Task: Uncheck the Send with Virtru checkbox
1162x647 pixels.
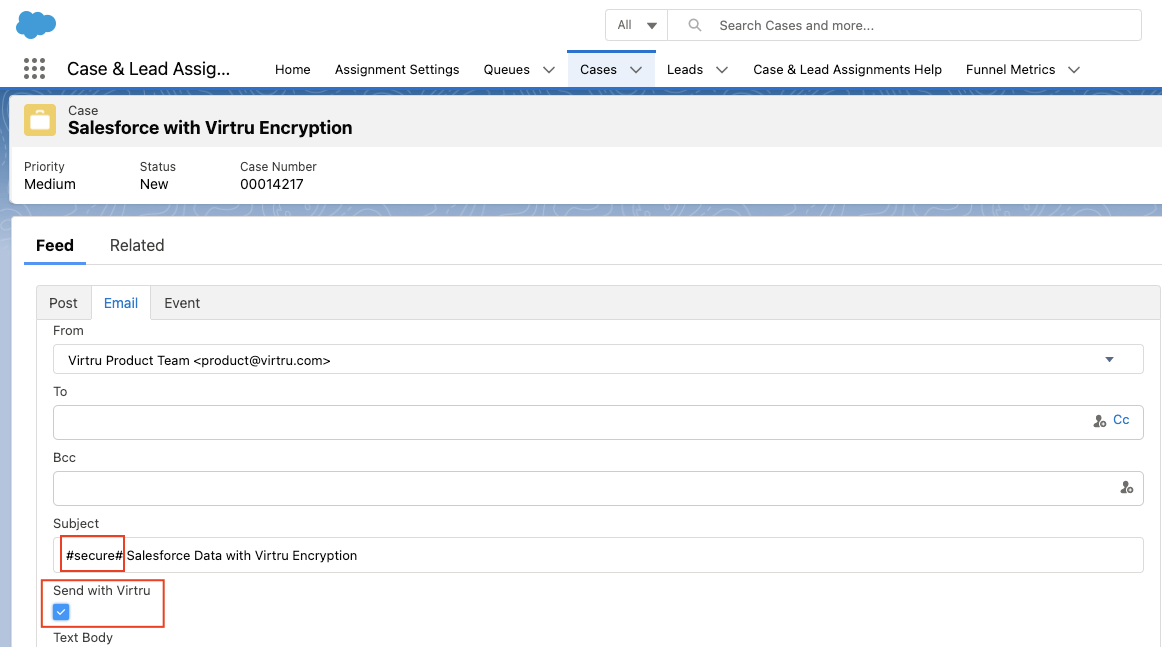Action: click(61, 612)
